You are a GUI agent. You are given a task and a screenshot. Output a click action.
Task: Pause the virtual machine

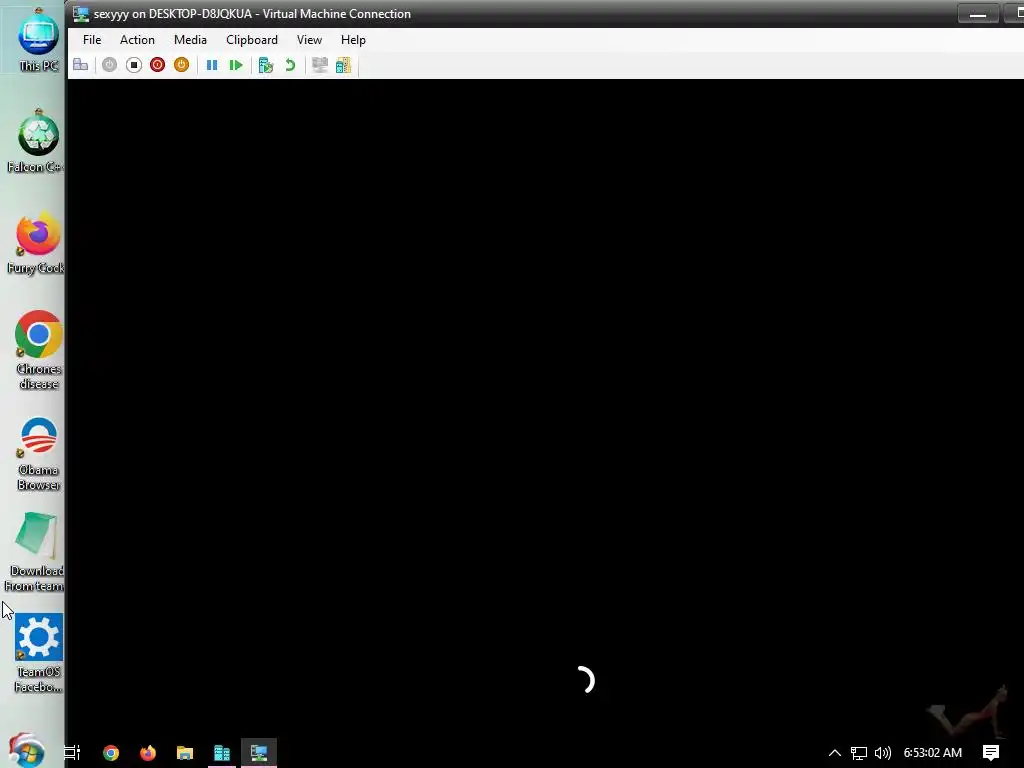(x=212, y=65)
